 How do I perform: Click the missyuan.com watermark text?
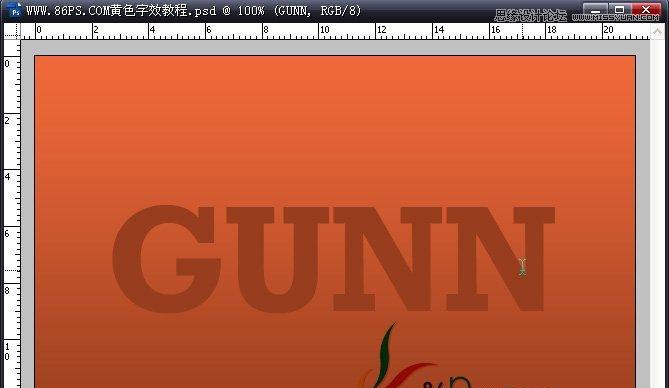615,17
